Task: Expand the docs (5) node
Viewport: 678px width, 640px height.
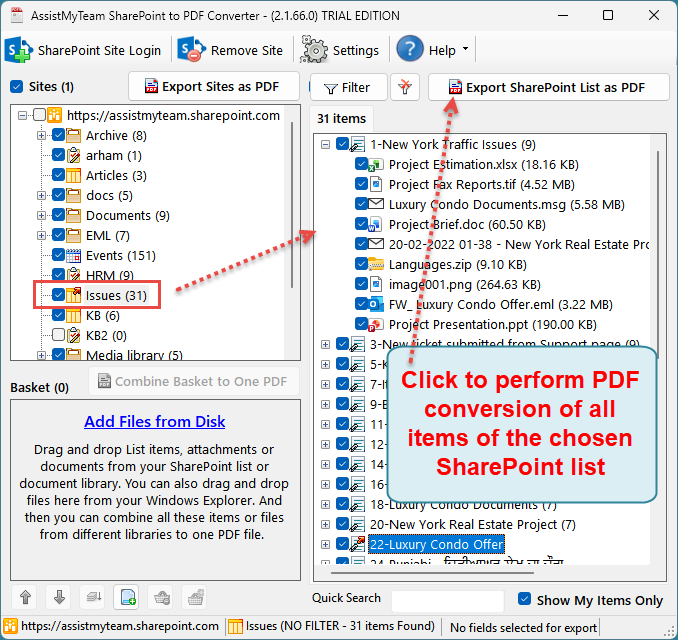Action: click(x=41, y=195)
